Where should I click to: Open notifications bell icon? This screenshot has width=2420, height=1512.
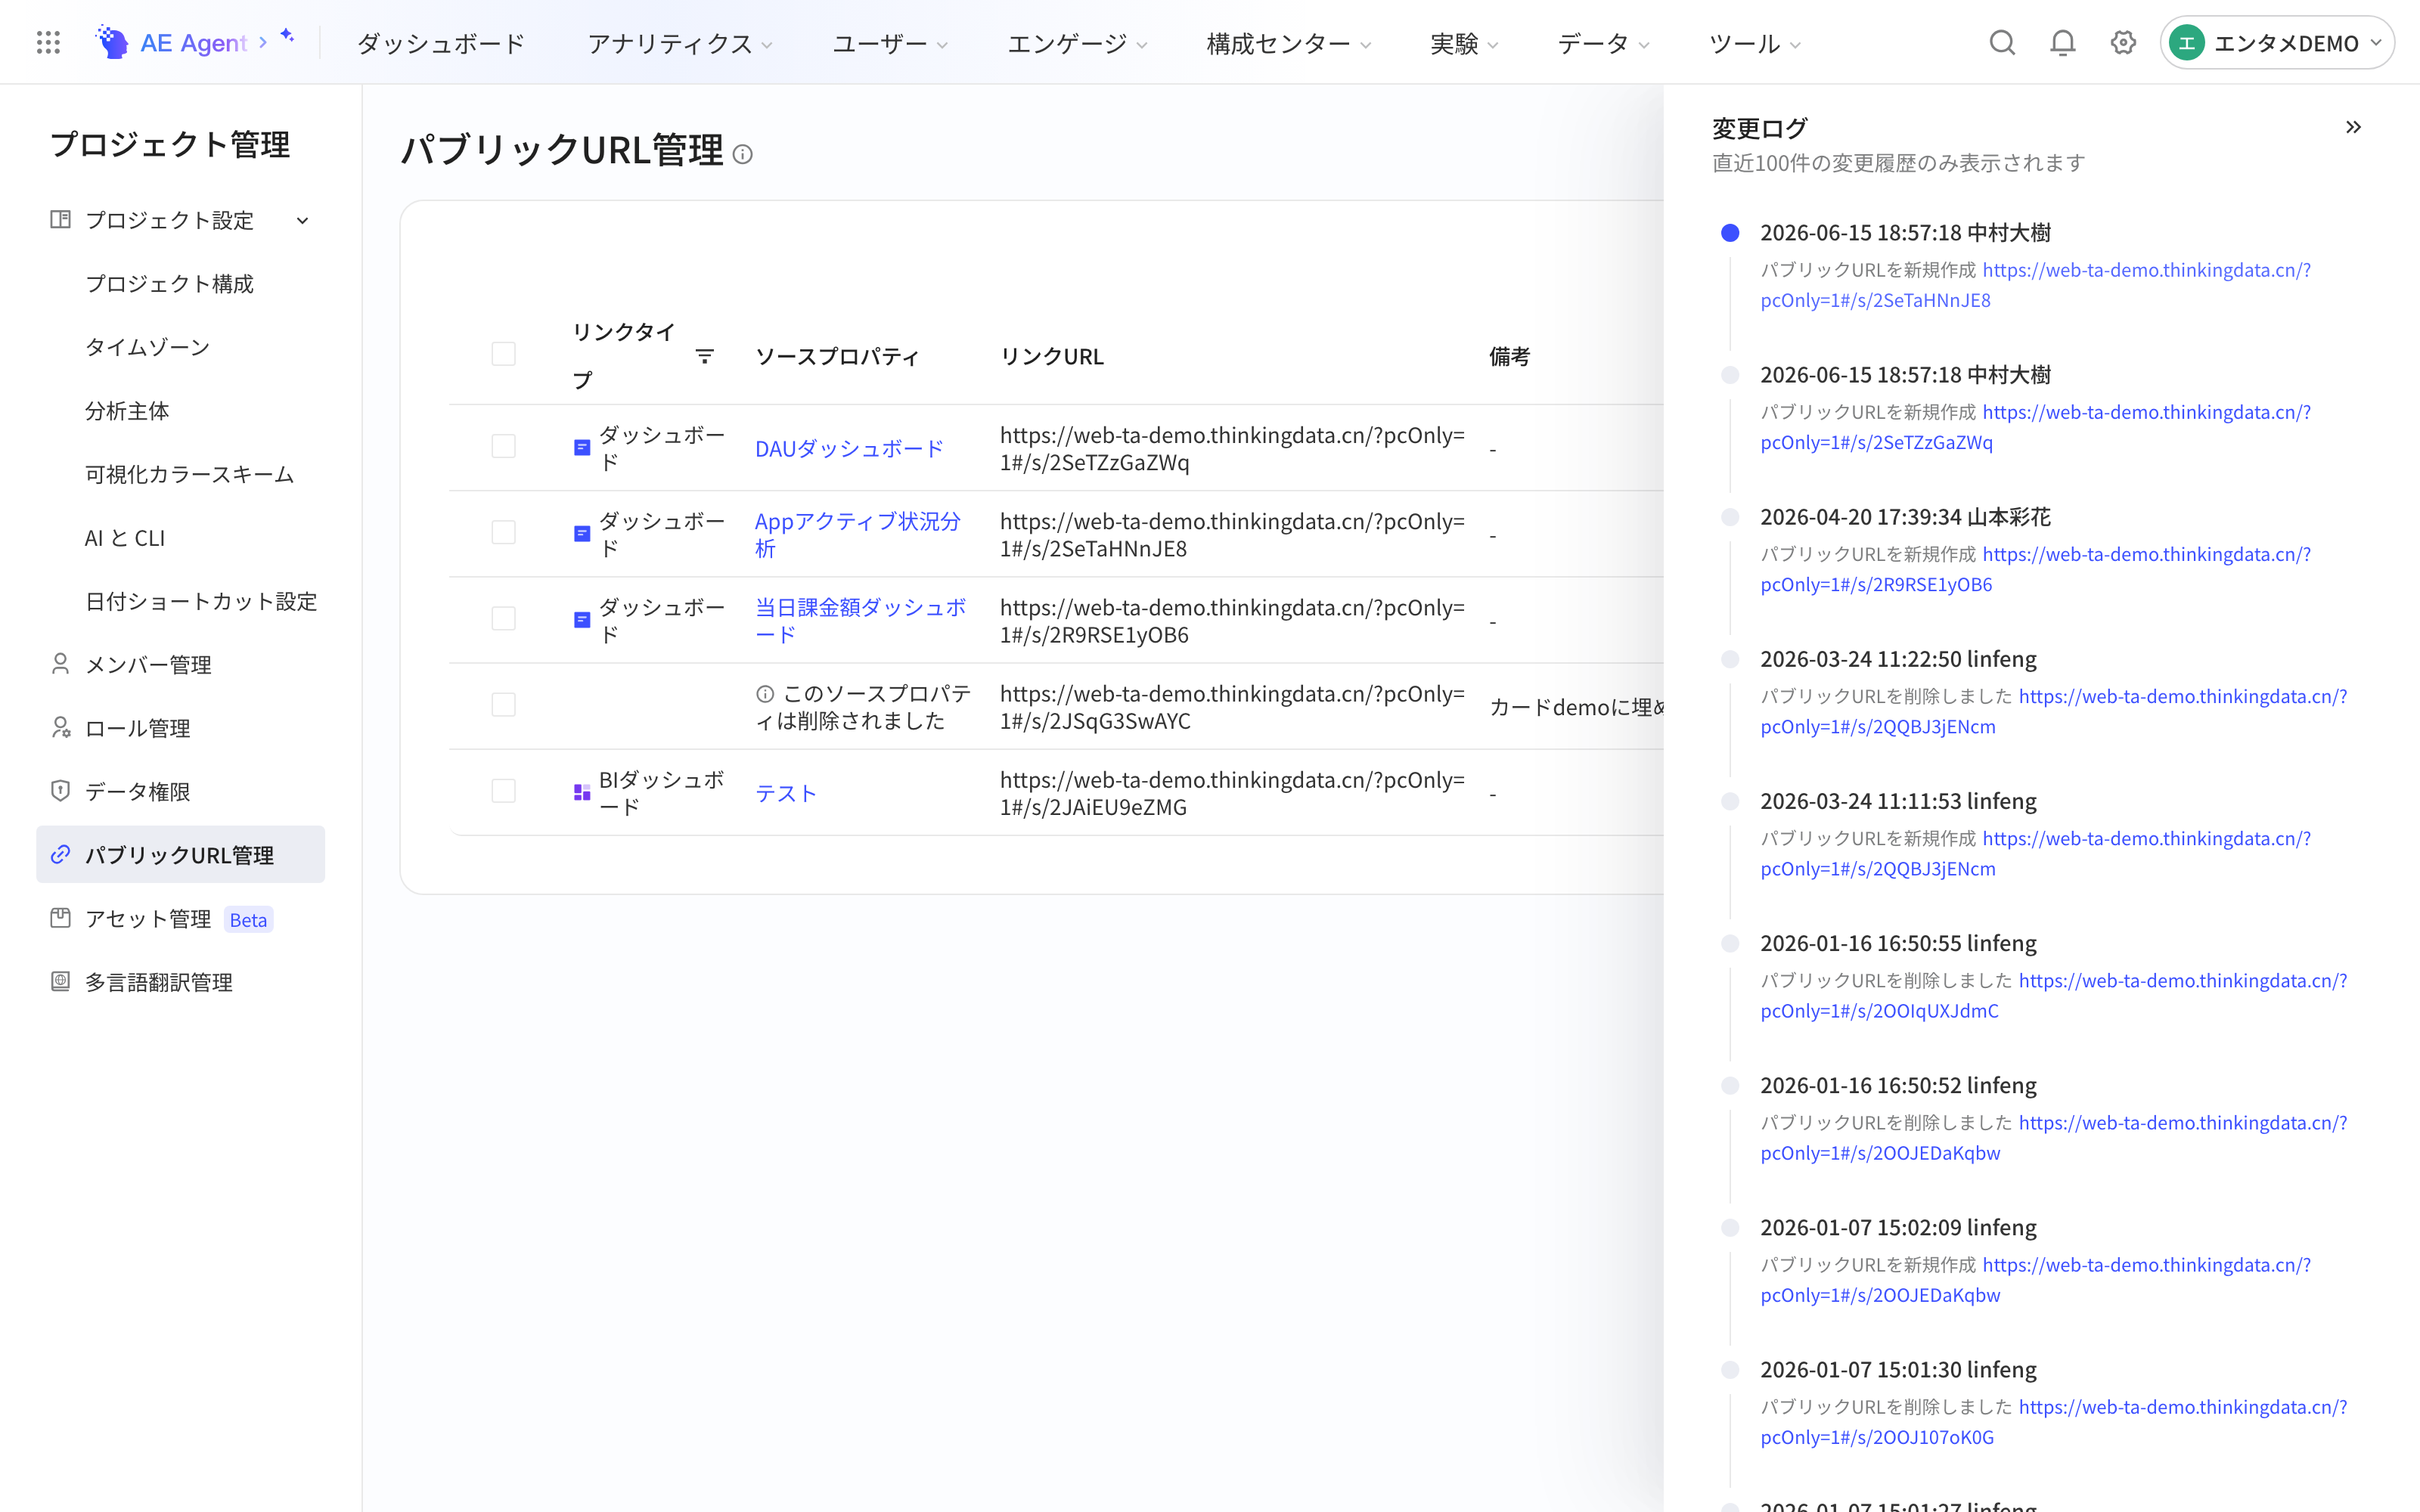coord(2063,43)
